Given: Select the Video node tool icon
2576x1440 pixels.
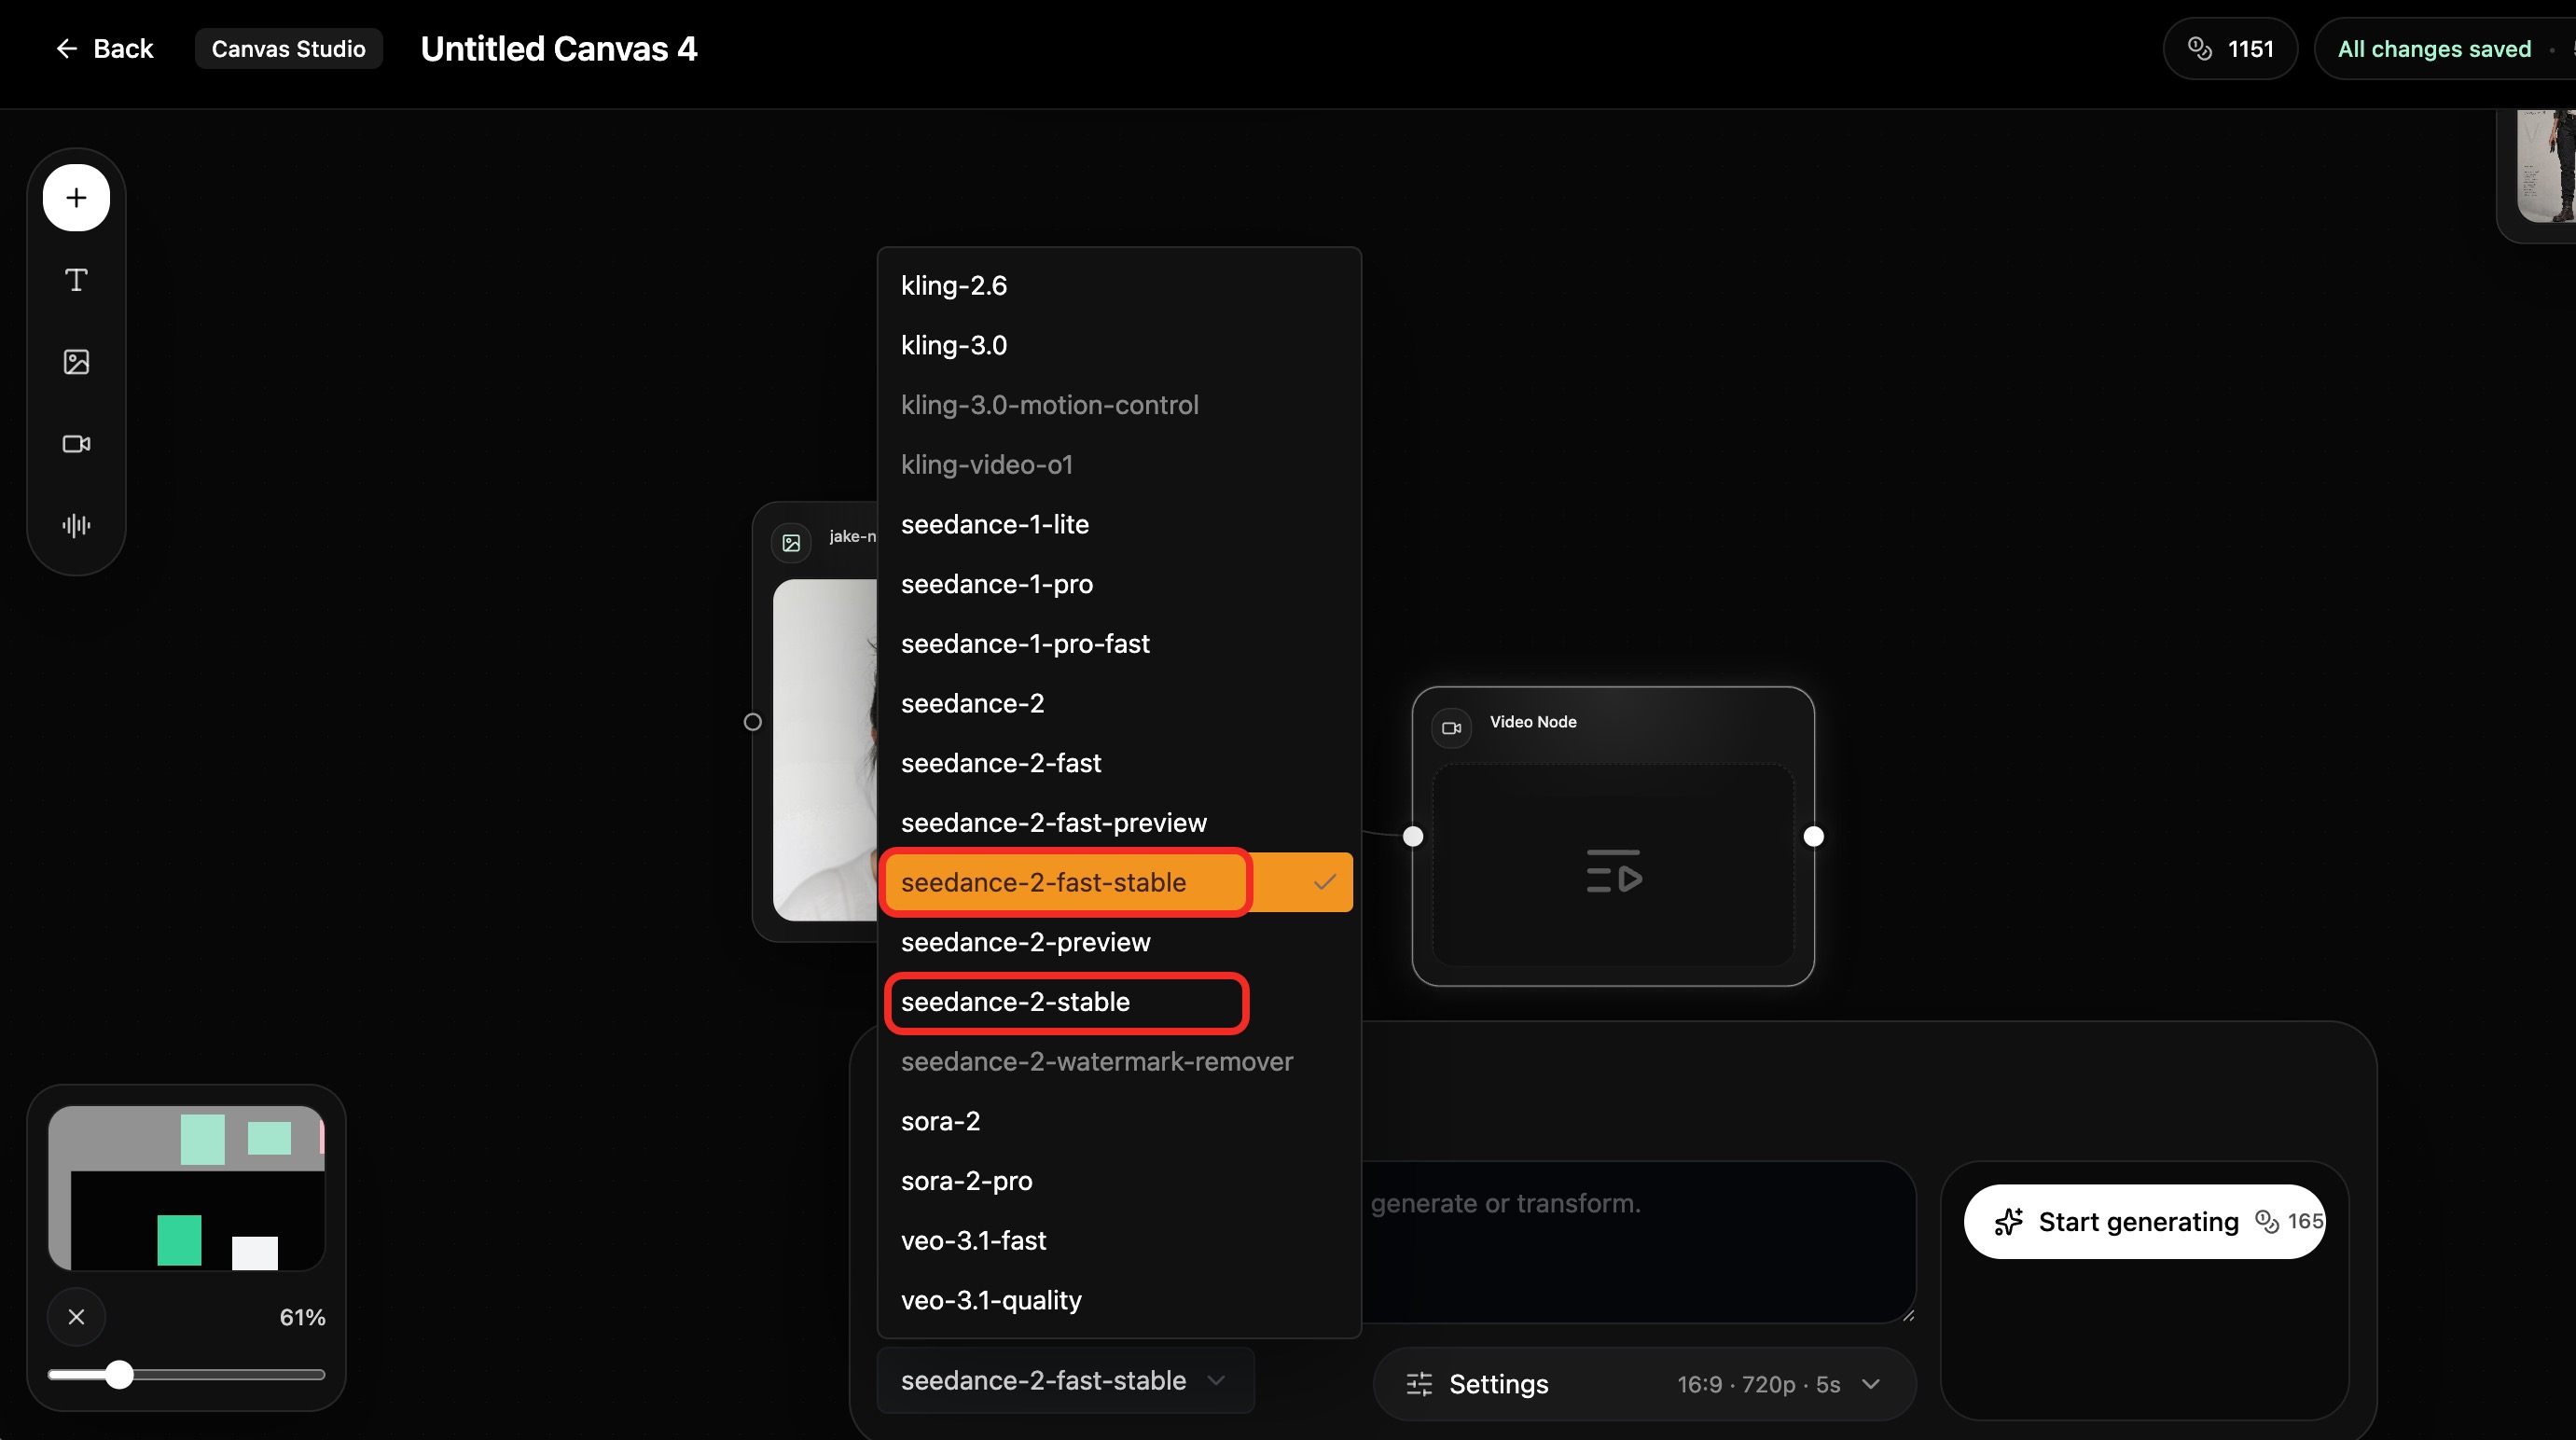Looking at the screenshot, I should [x=76, y=444].
